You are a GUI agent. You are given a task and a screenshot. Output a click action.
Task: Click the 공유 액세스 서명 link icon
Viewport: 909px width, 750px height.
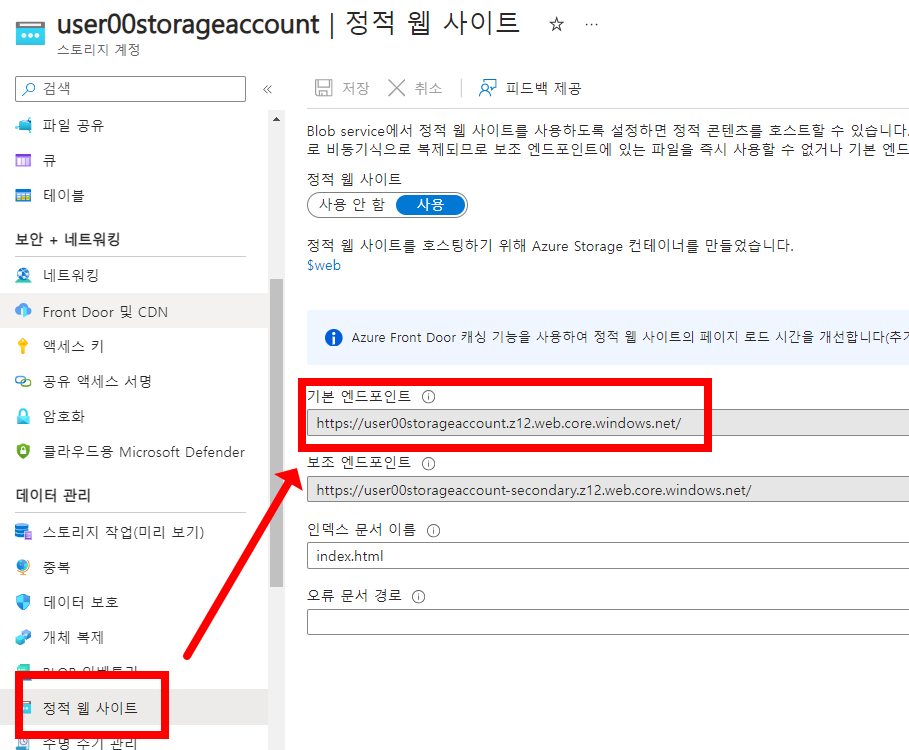[23, 381]
